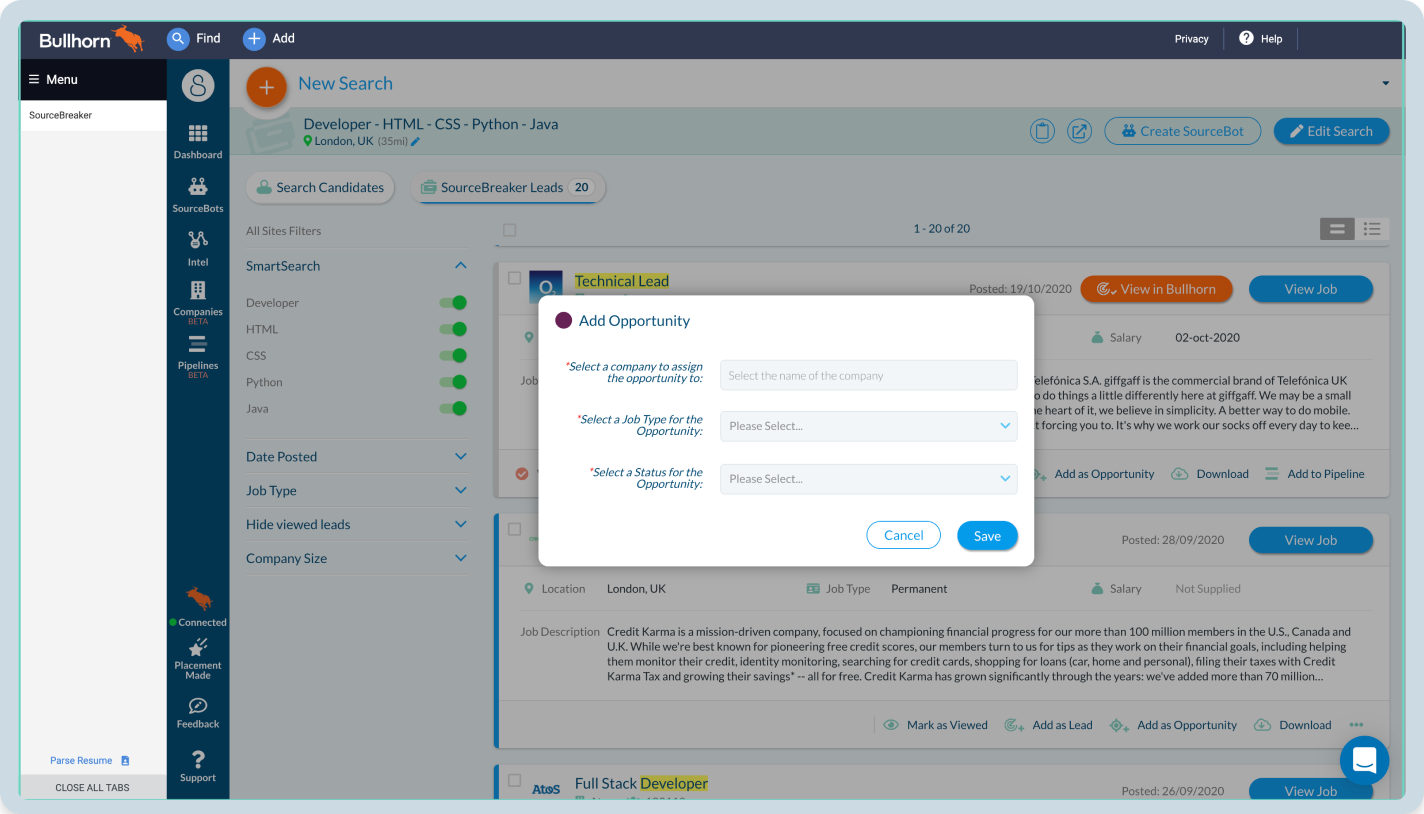Click the pencil icon beside London location
Viewport: 1424px width, 814px height.
pos(416,142)
